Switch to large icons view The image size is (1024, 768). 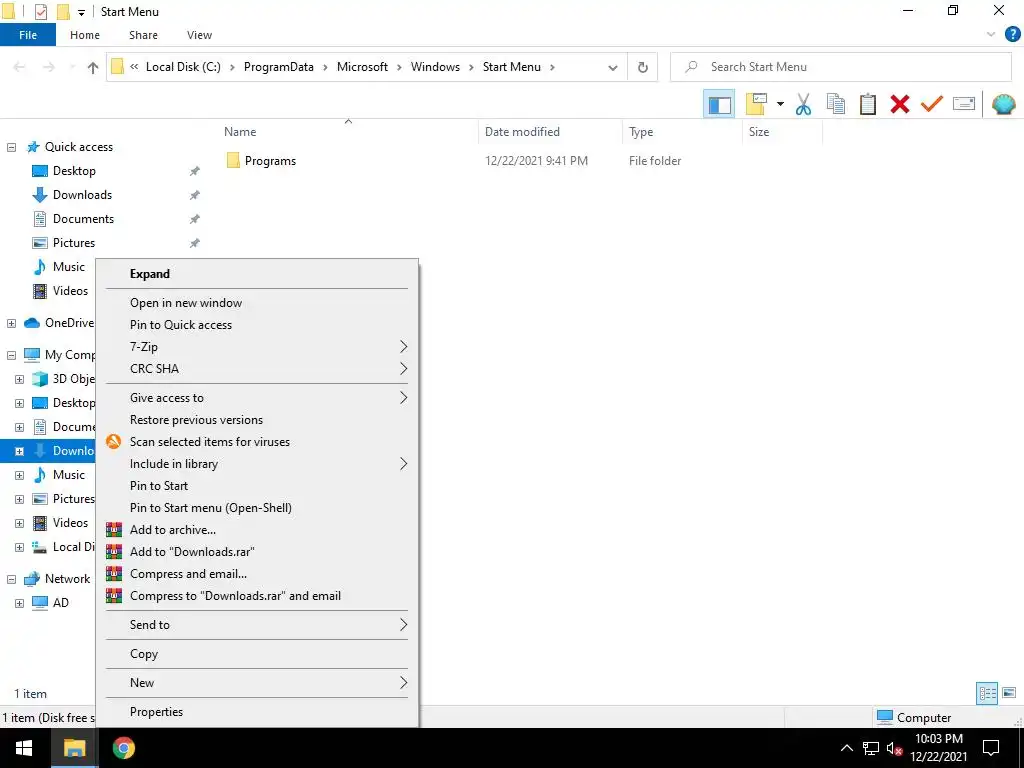click(1009, 693)
